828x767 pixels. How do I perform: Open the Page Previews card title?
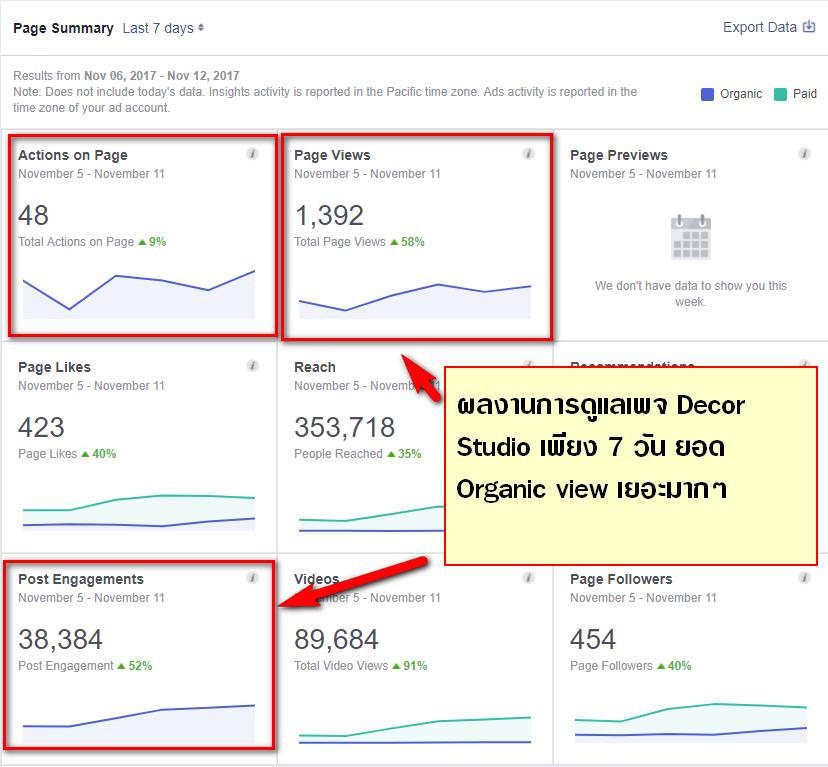(x=618, y=155)
